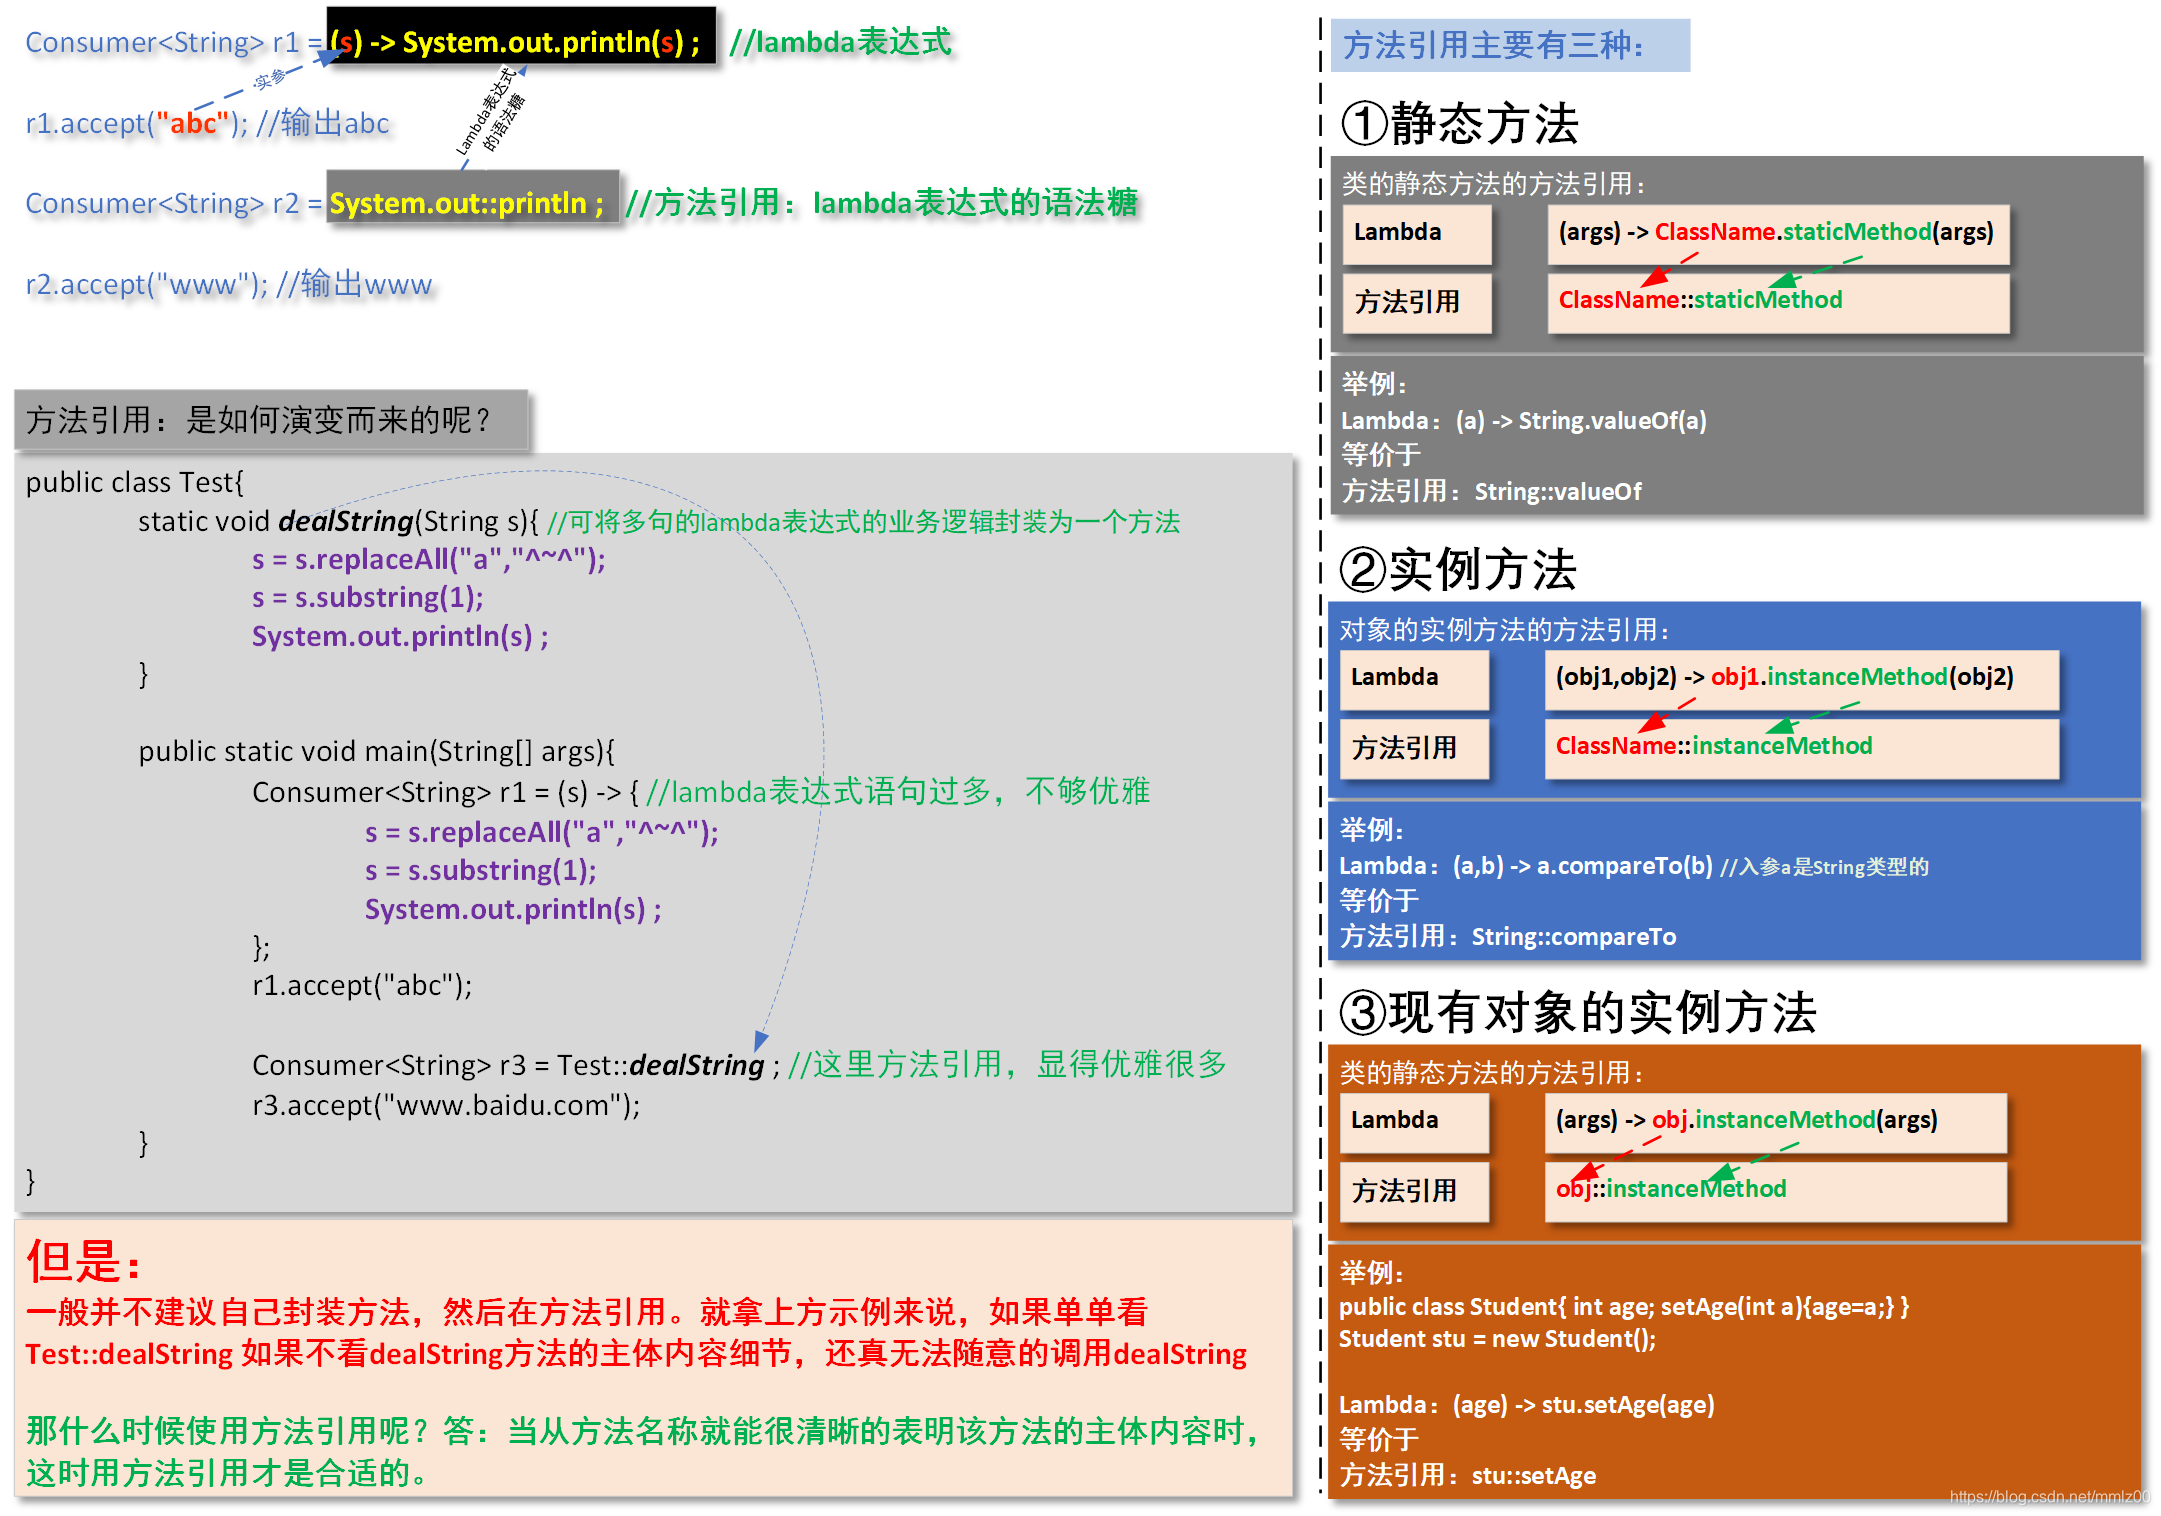Click the '//方法引用：lambda表达式的语法糖' comment
The width and height of the screenshot is (2161, 1516).
pyautogui.click(x=882, y=202)
